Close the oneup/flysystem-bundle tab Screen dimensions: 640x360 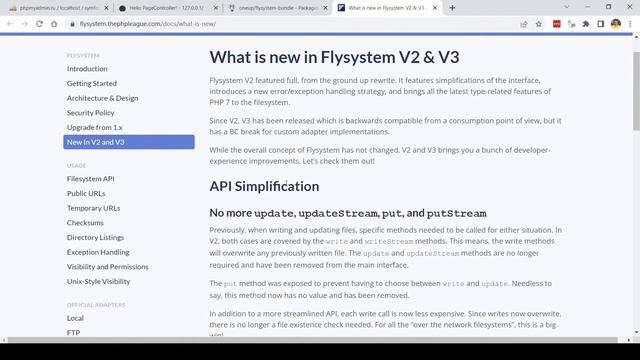[x=325, y=8]
